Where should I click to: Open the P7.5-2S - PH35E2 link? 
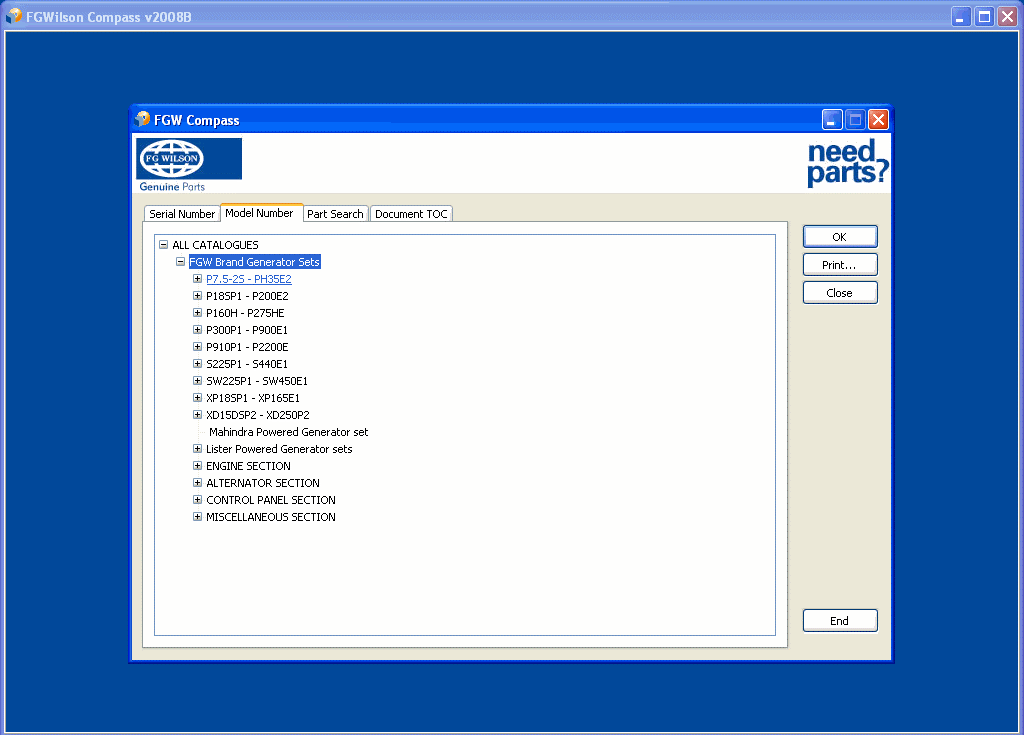tap(249, 279)
